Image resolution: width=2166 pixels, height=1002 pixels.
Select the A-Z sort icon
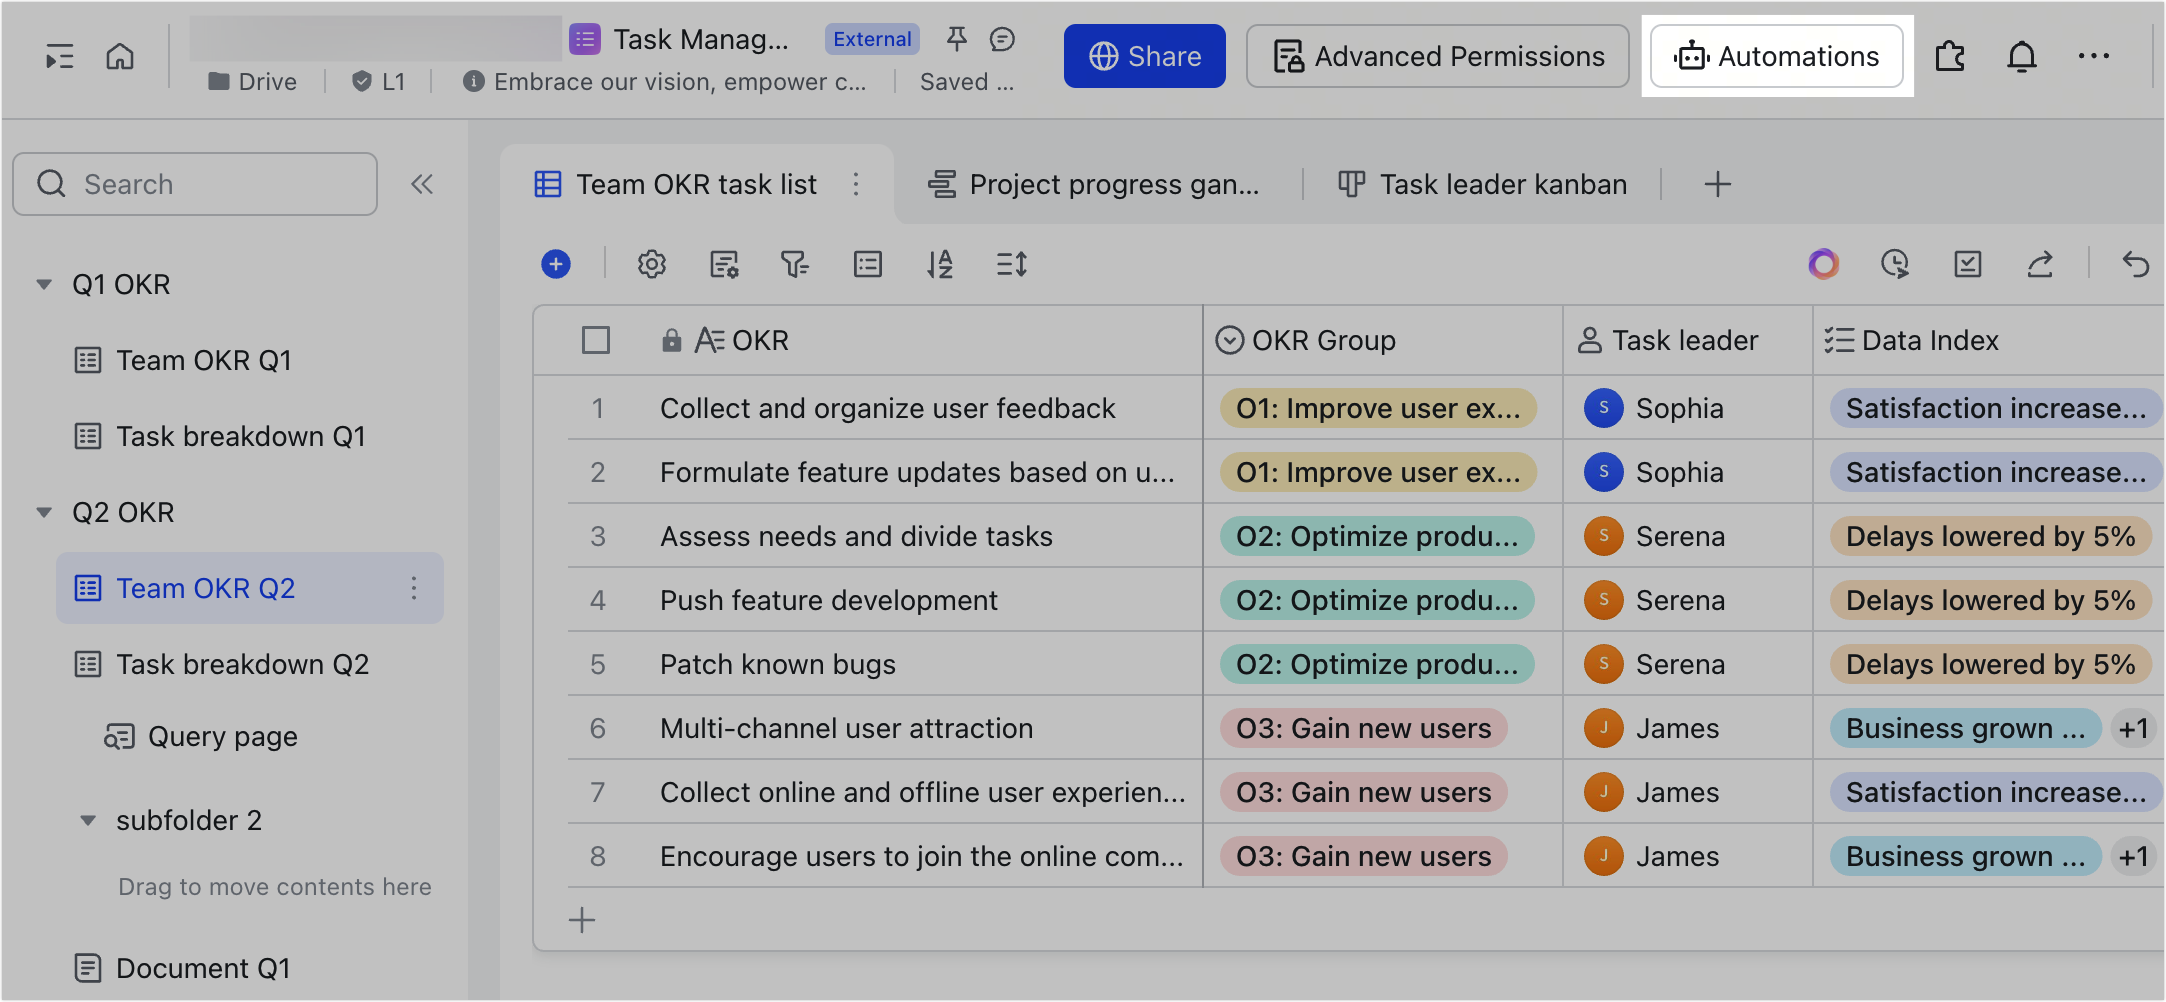coord(940,264)
